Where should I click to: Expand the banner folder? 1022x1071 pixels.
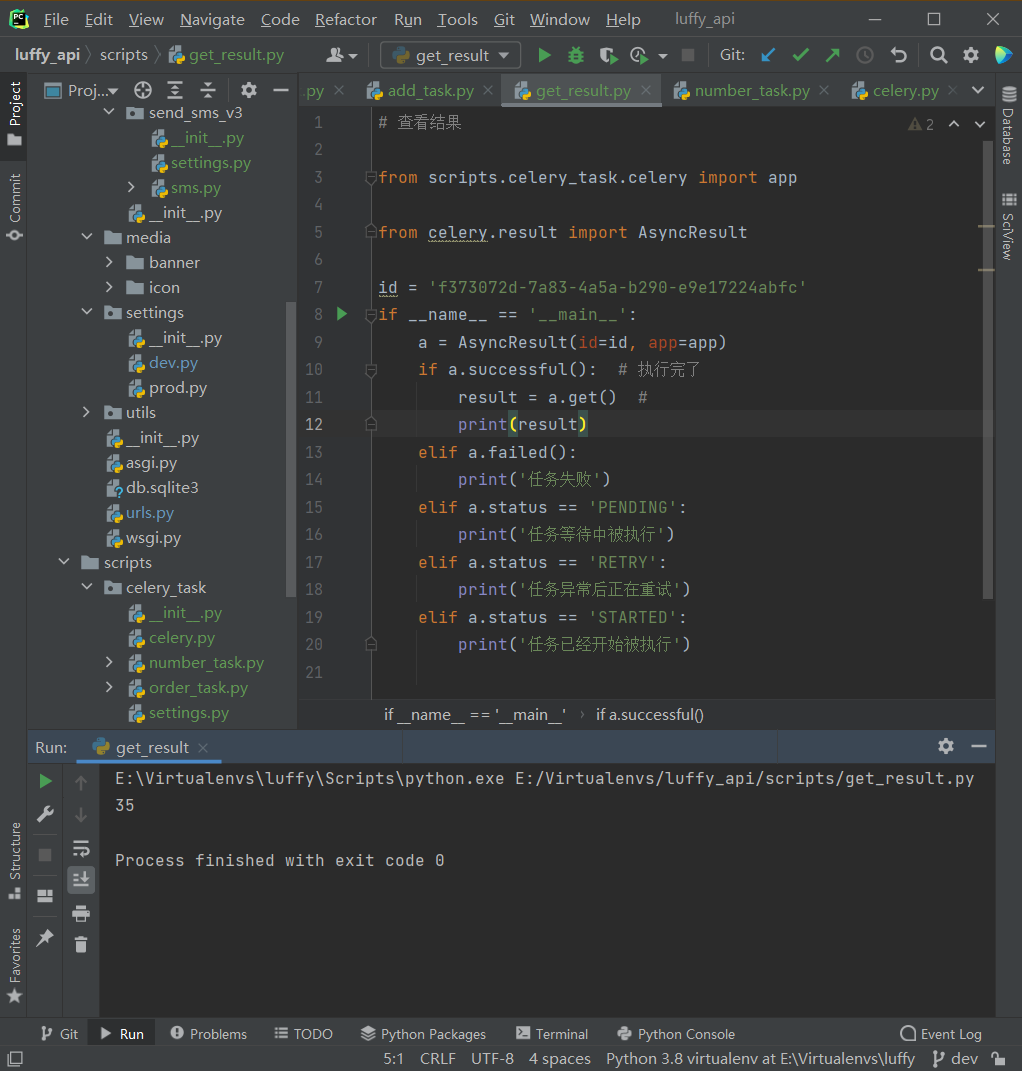(x=110, y=262)
